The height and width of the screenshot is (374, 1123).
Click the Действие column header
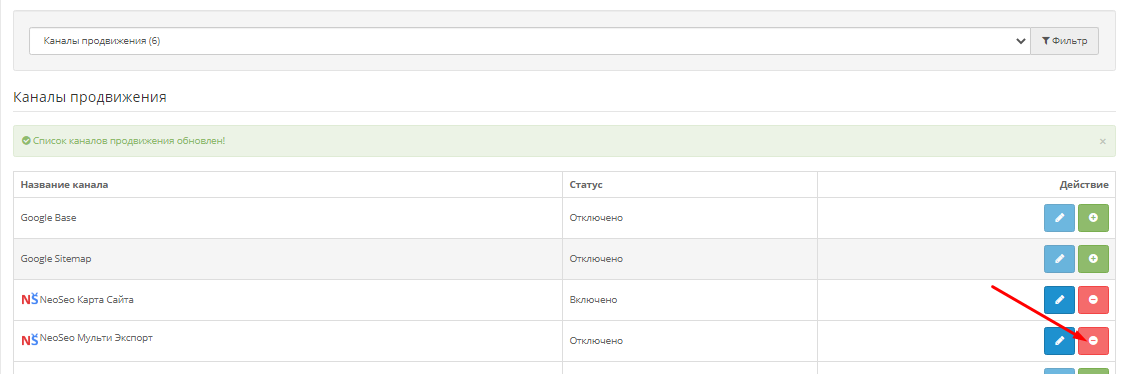(x=1084, y=185)
